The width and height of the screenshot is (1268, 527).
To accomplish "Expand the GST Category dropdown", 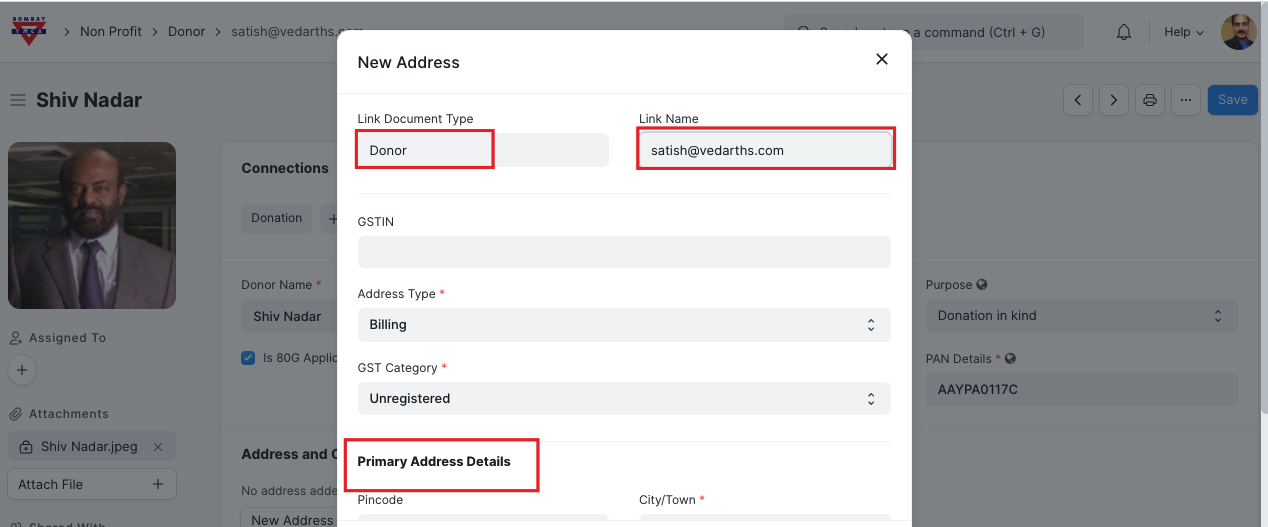I will (624, 399).
